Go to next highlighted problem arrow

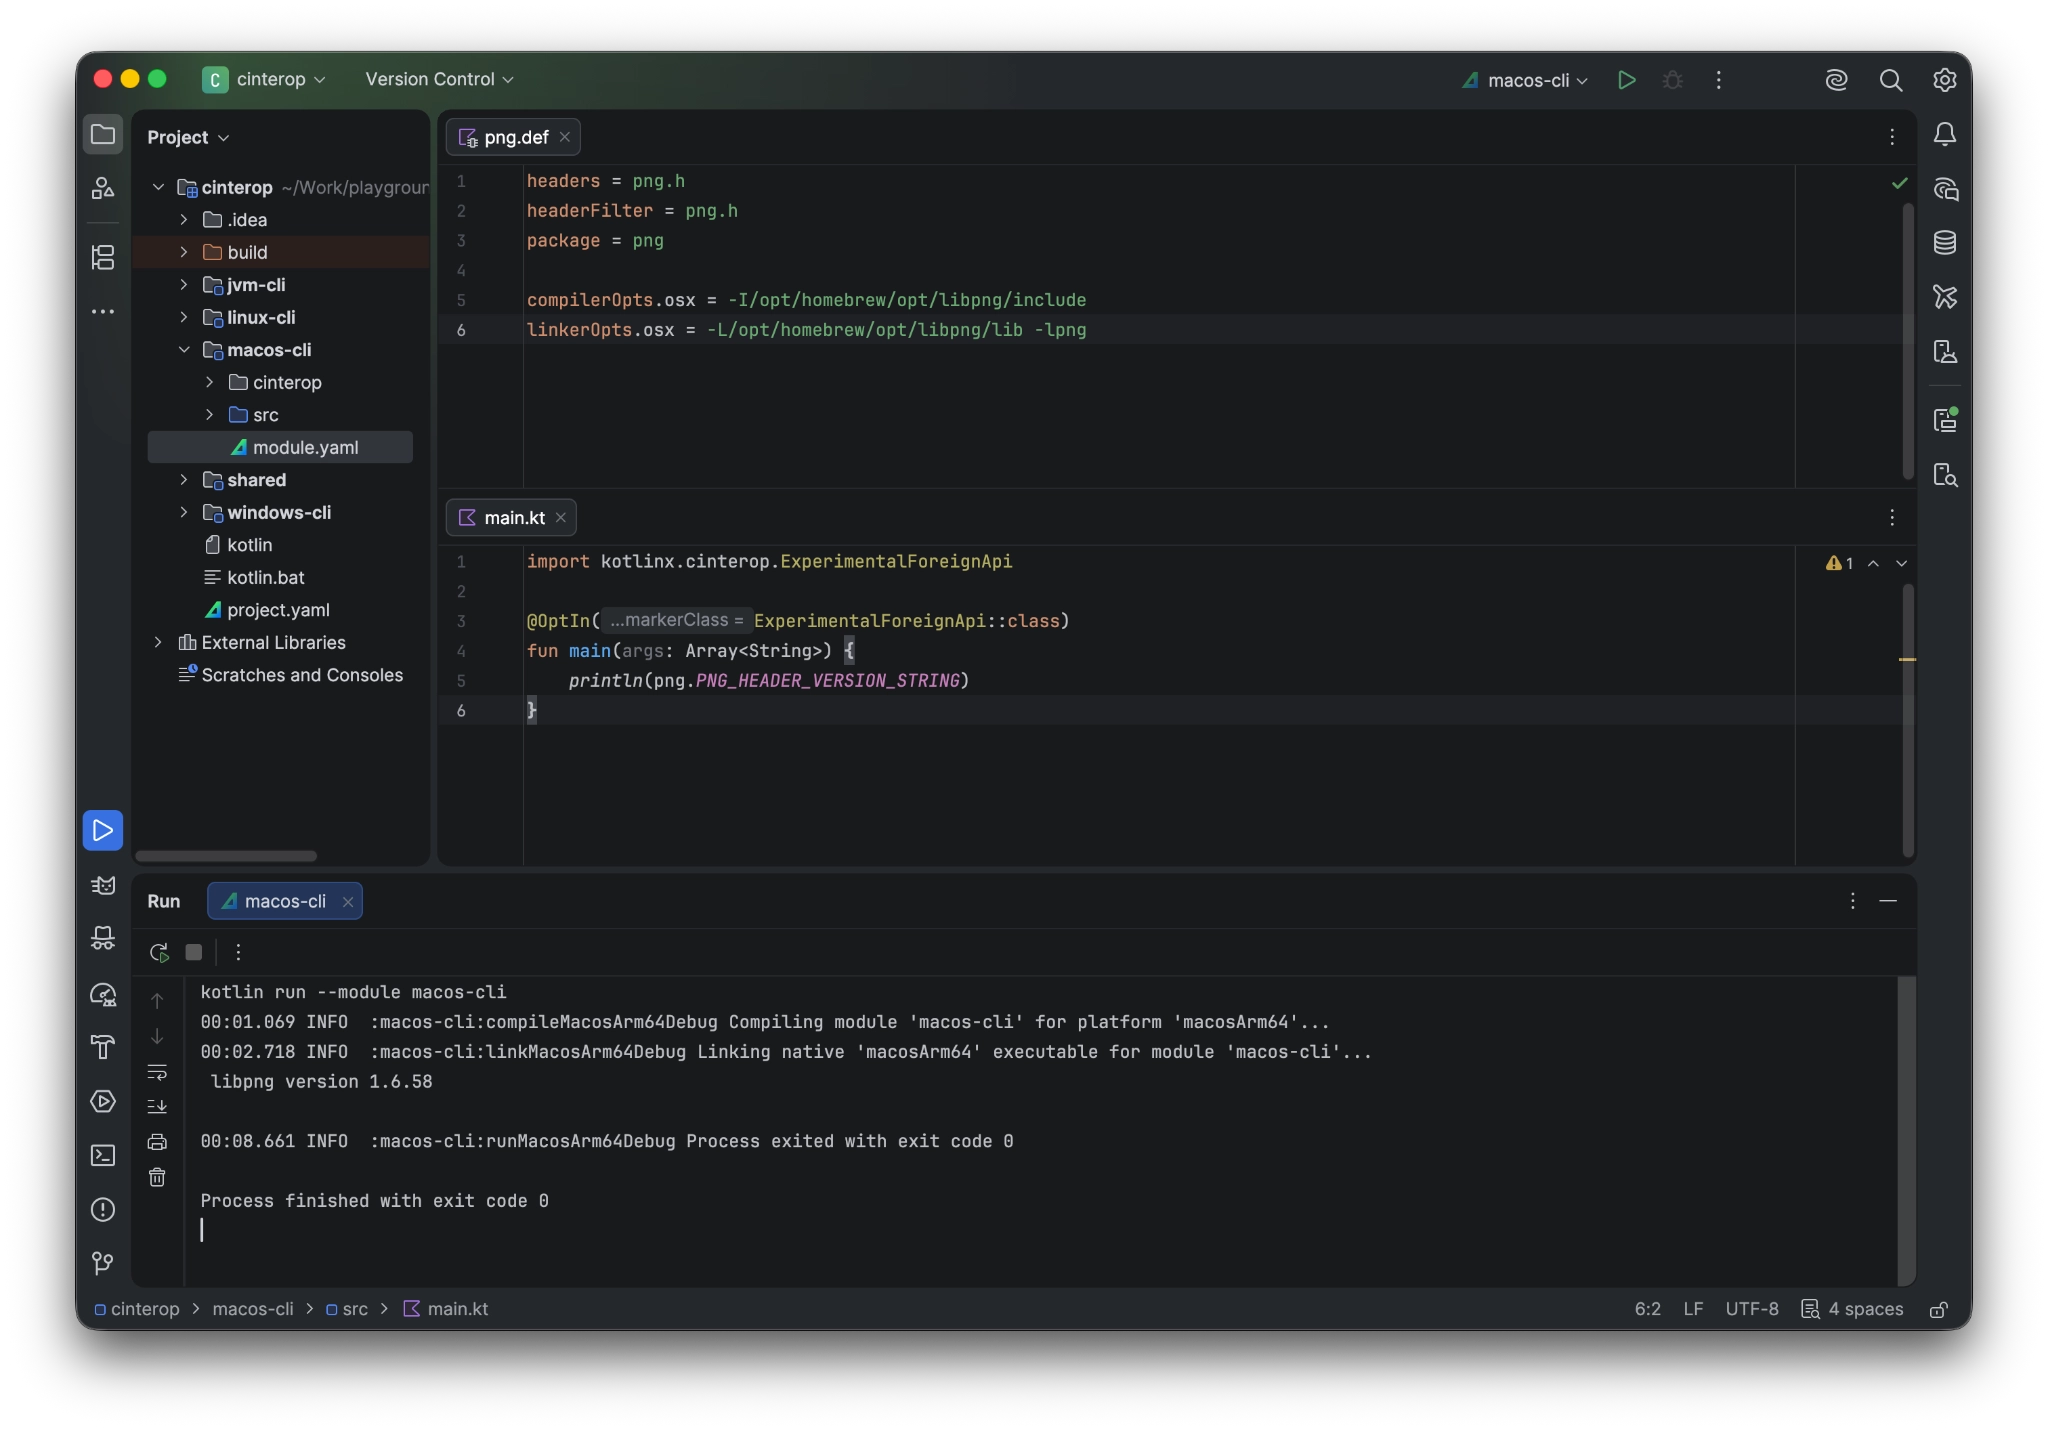pos(1902,563)
